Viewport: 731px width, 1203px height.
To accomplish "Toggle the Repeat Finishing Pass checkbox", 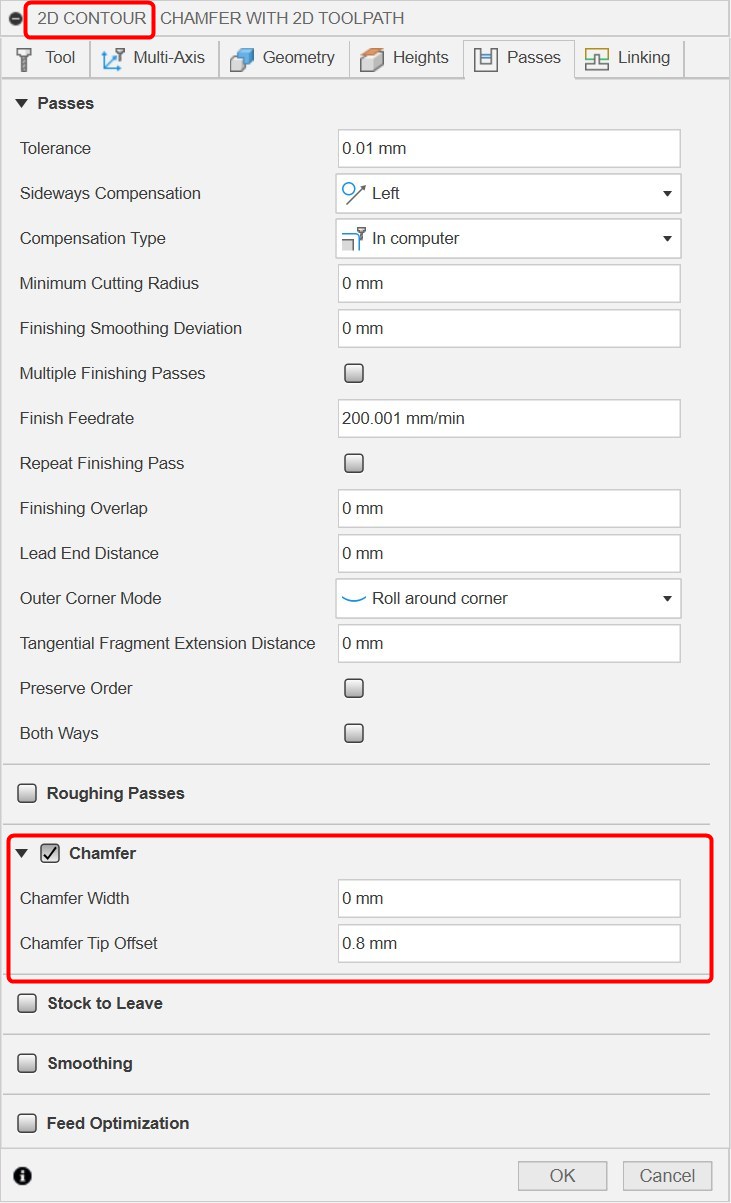I will pos(354,463).
